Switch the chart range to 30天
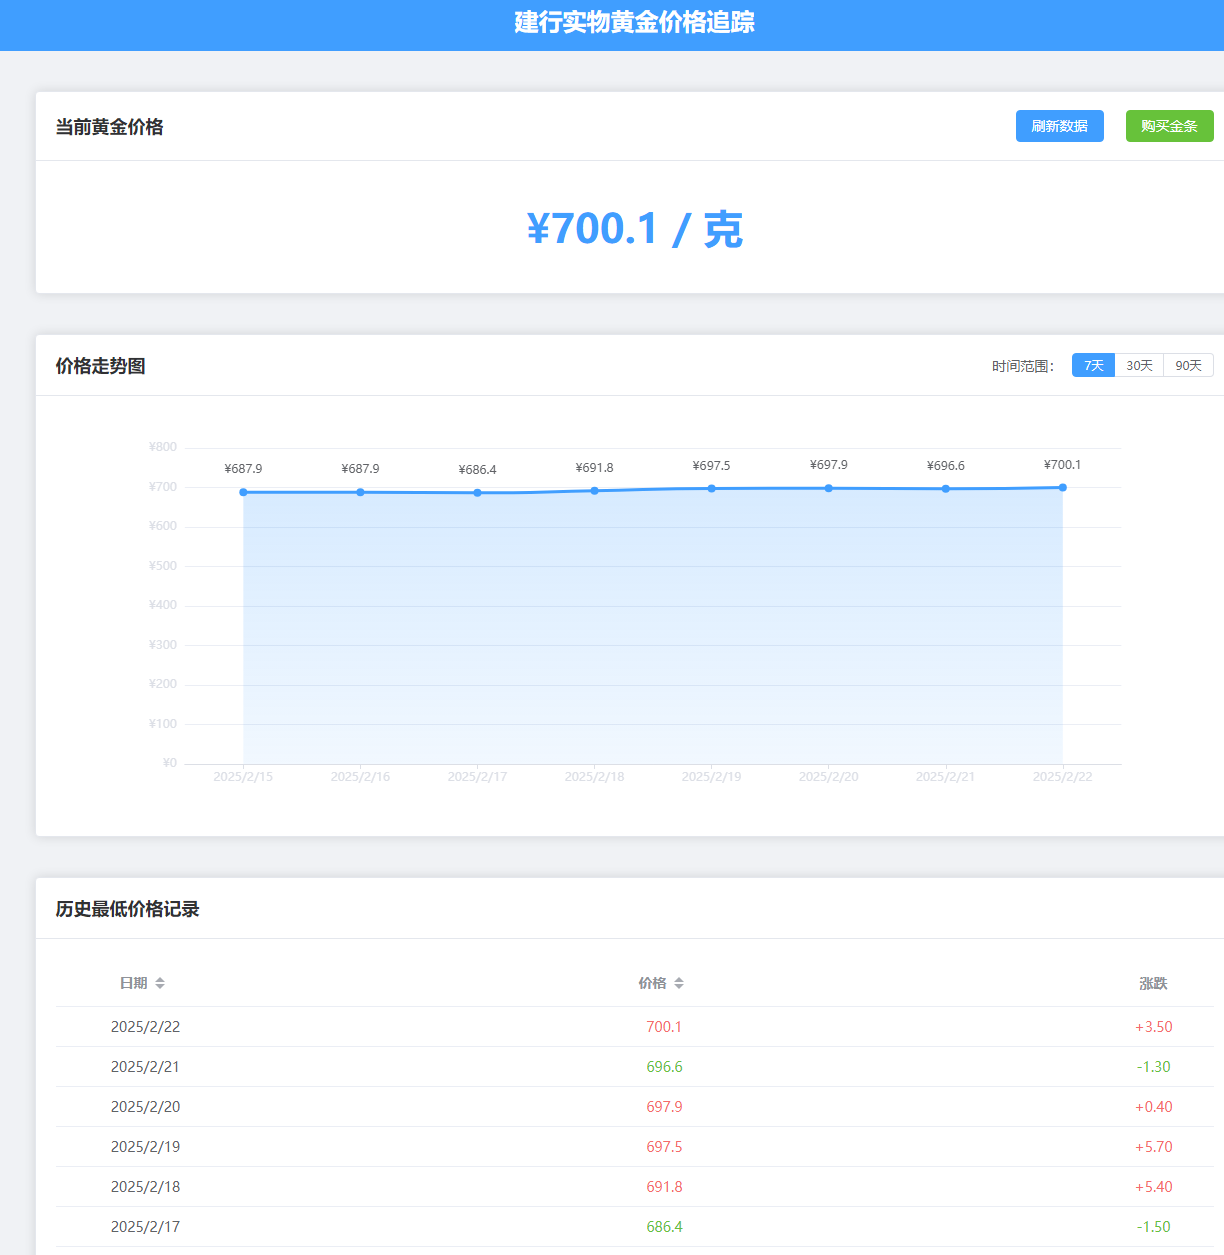 1139,365
